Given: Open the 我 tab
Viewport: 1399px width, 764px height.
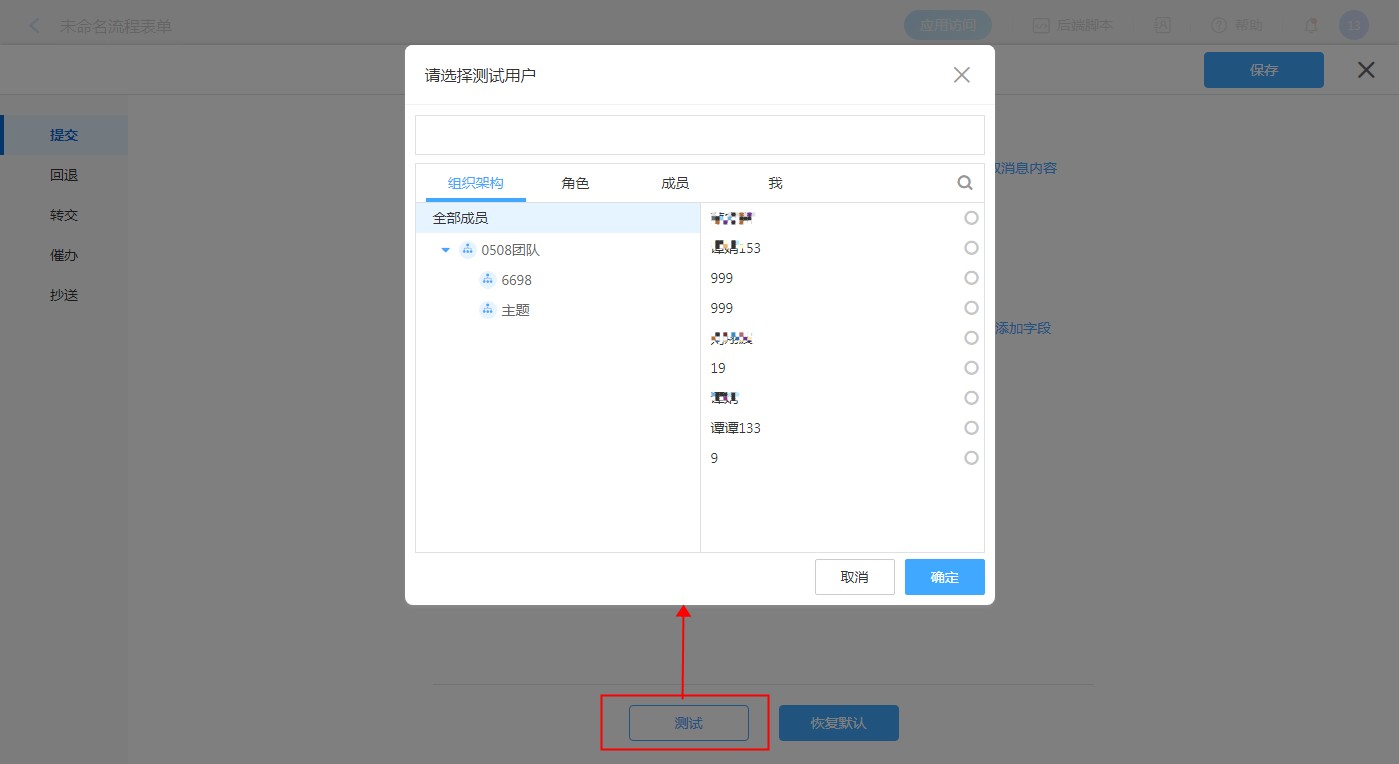Looking at the screenshot, I should [775, 183].
